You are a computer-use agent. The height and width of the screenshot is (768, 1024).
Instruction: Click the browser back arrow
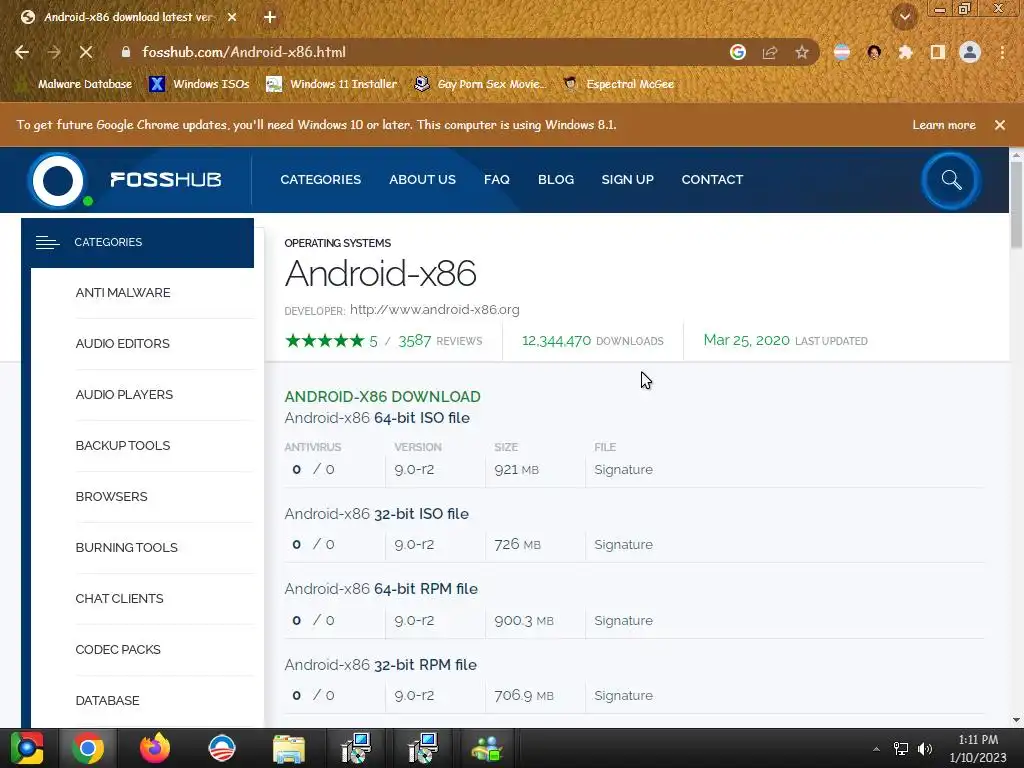[22, 52]
